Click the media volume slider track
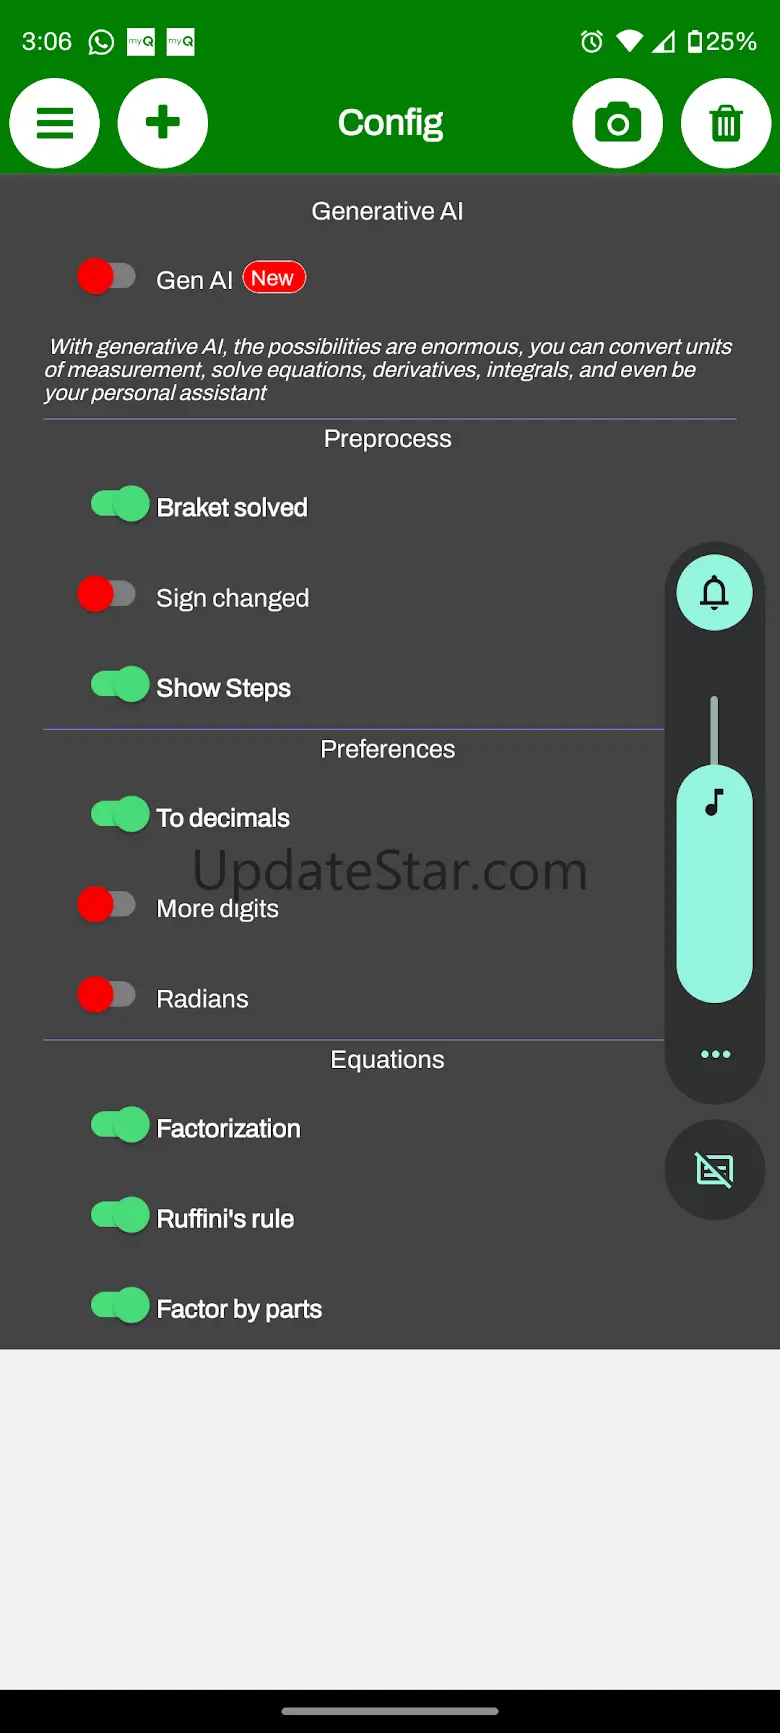Image resolution: width=780 pixels, height=1733 pixels. coord(714,849)
